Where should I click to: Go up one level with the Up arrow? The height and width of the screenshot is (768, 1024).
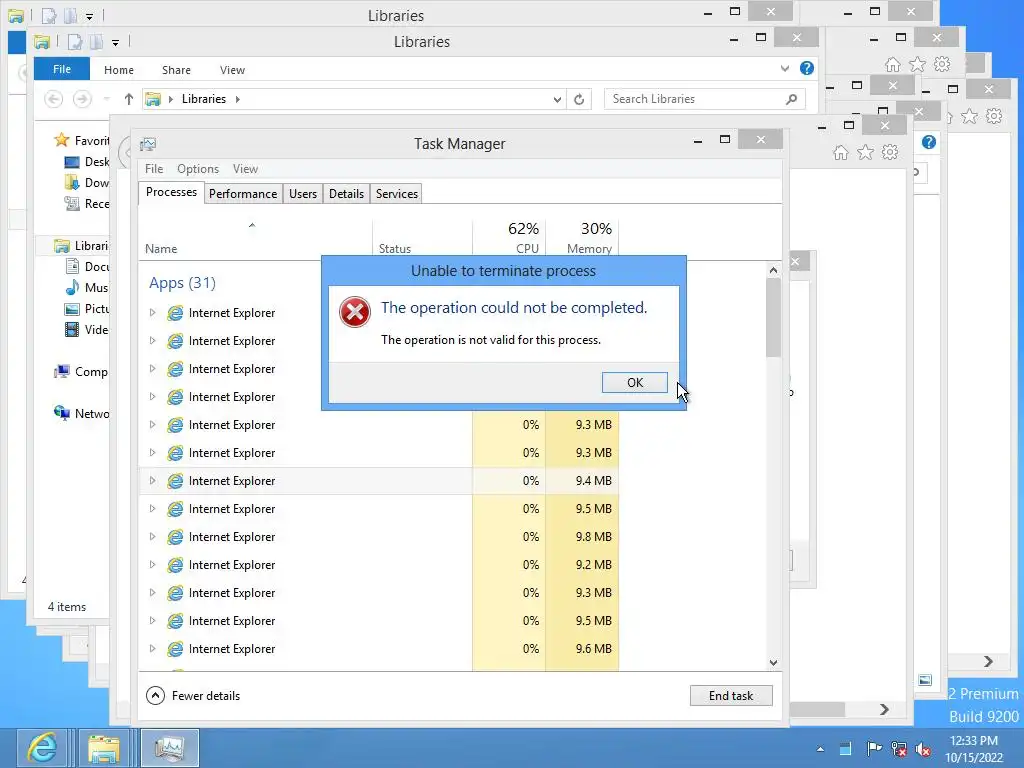pos(129,99)
